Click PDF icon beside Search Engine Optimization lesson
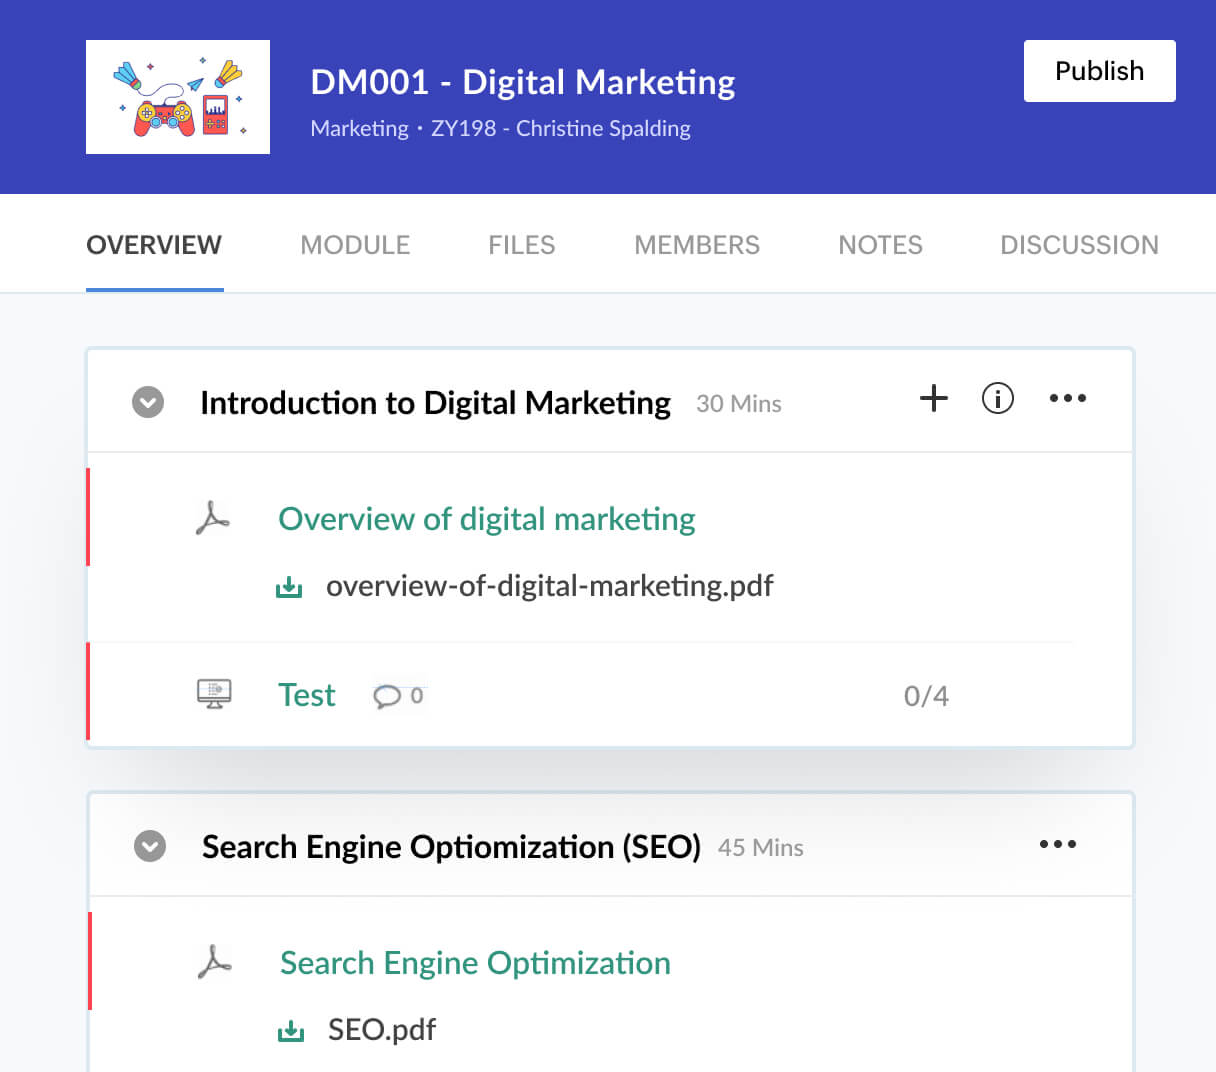Image resolution: width=1216 pixels, height=1072 pixels. tap(215, 962)
